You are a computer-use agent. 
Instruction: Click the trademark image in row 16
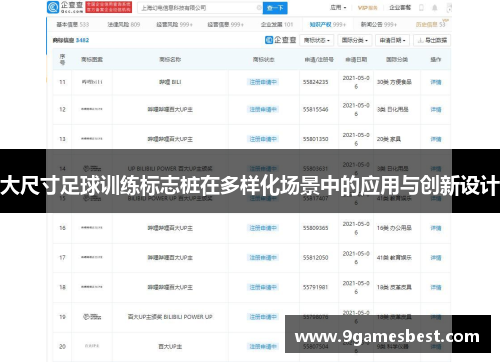[92, 228]
